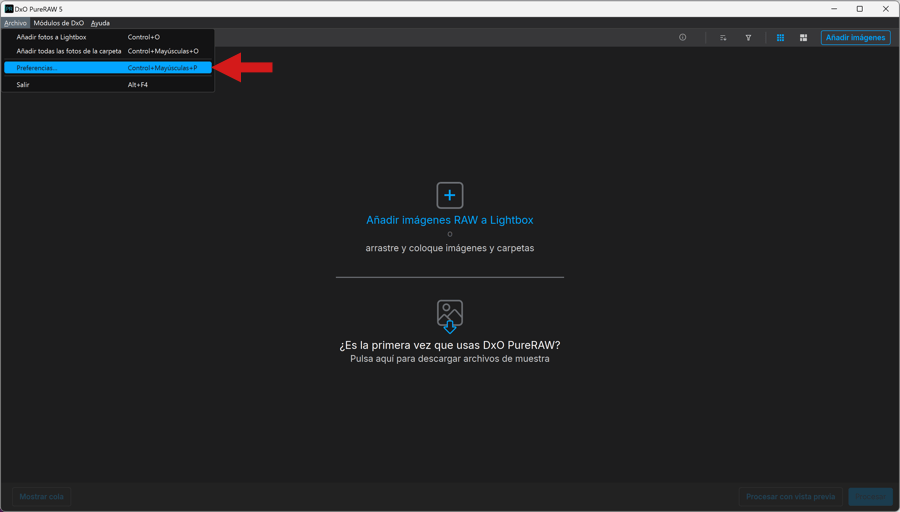Switch to small grid thumbnail view
This screenshot has height=512, width=900.
click(x=780, y=37)
